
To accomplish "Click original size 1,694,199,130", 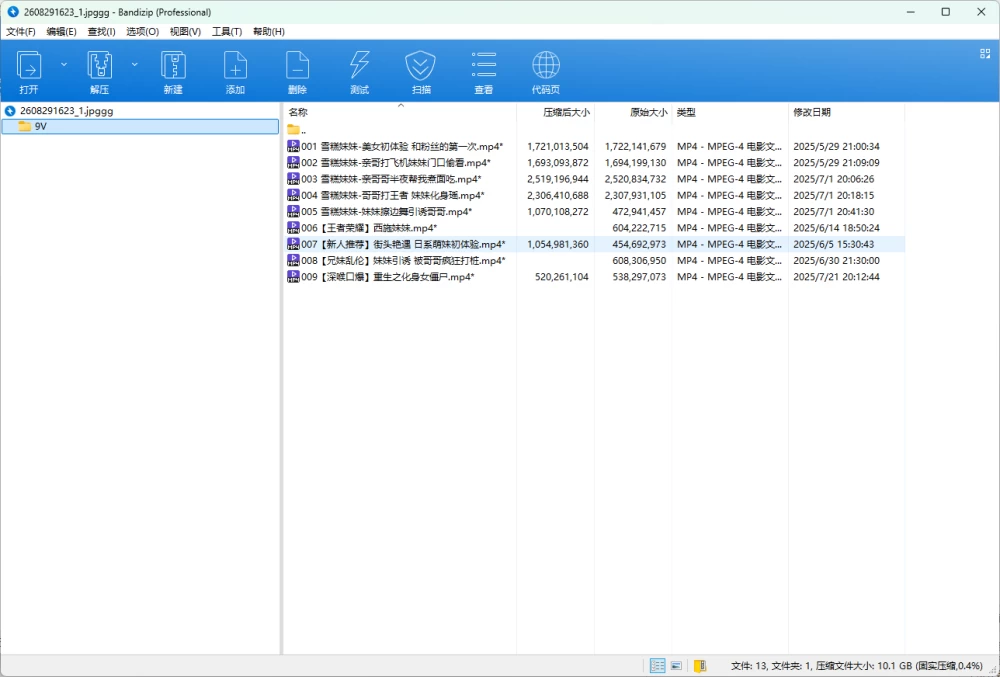I will tap(635, 163).
